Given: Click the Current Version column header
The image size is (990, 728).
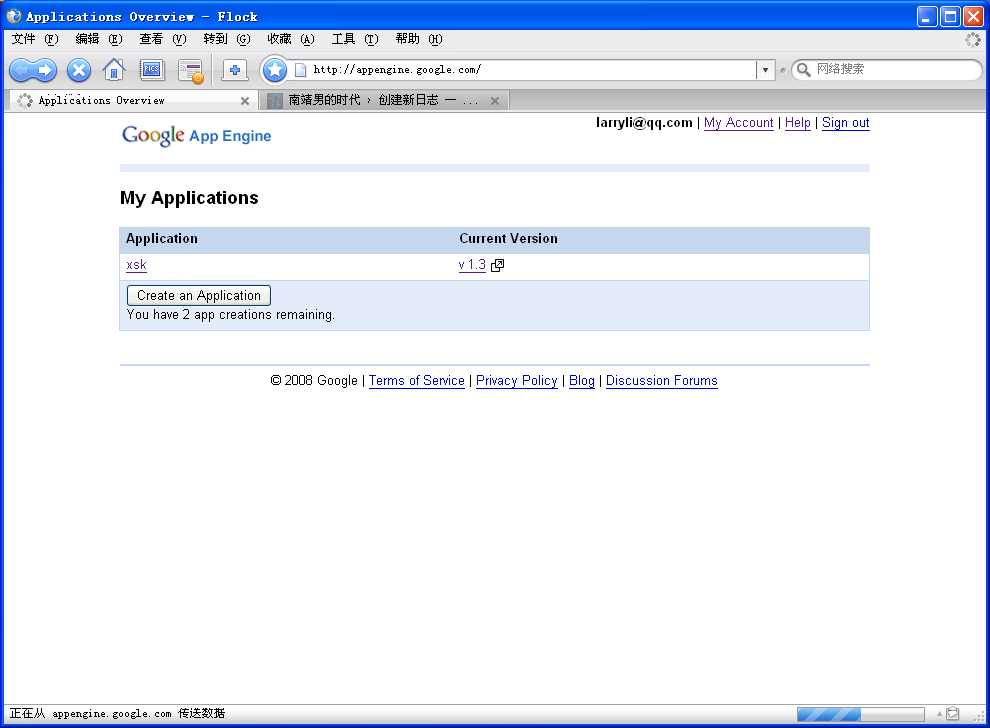Looking at the screenshot, I should coord(508,239).
